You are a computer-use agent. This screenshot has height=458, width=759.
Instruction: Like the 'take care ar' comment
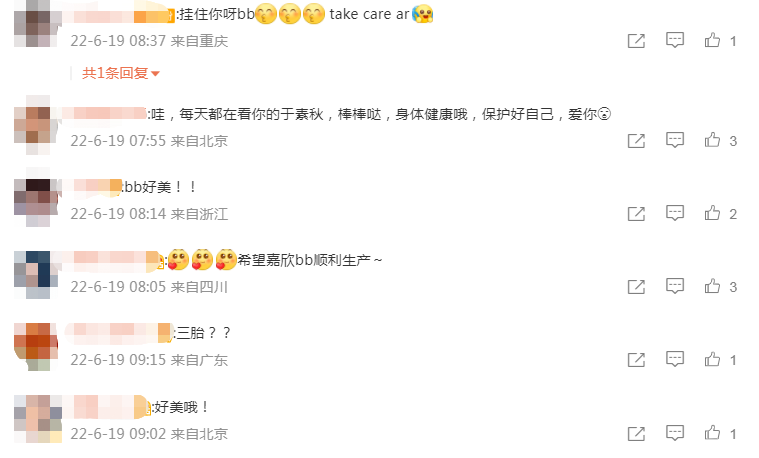713,41
